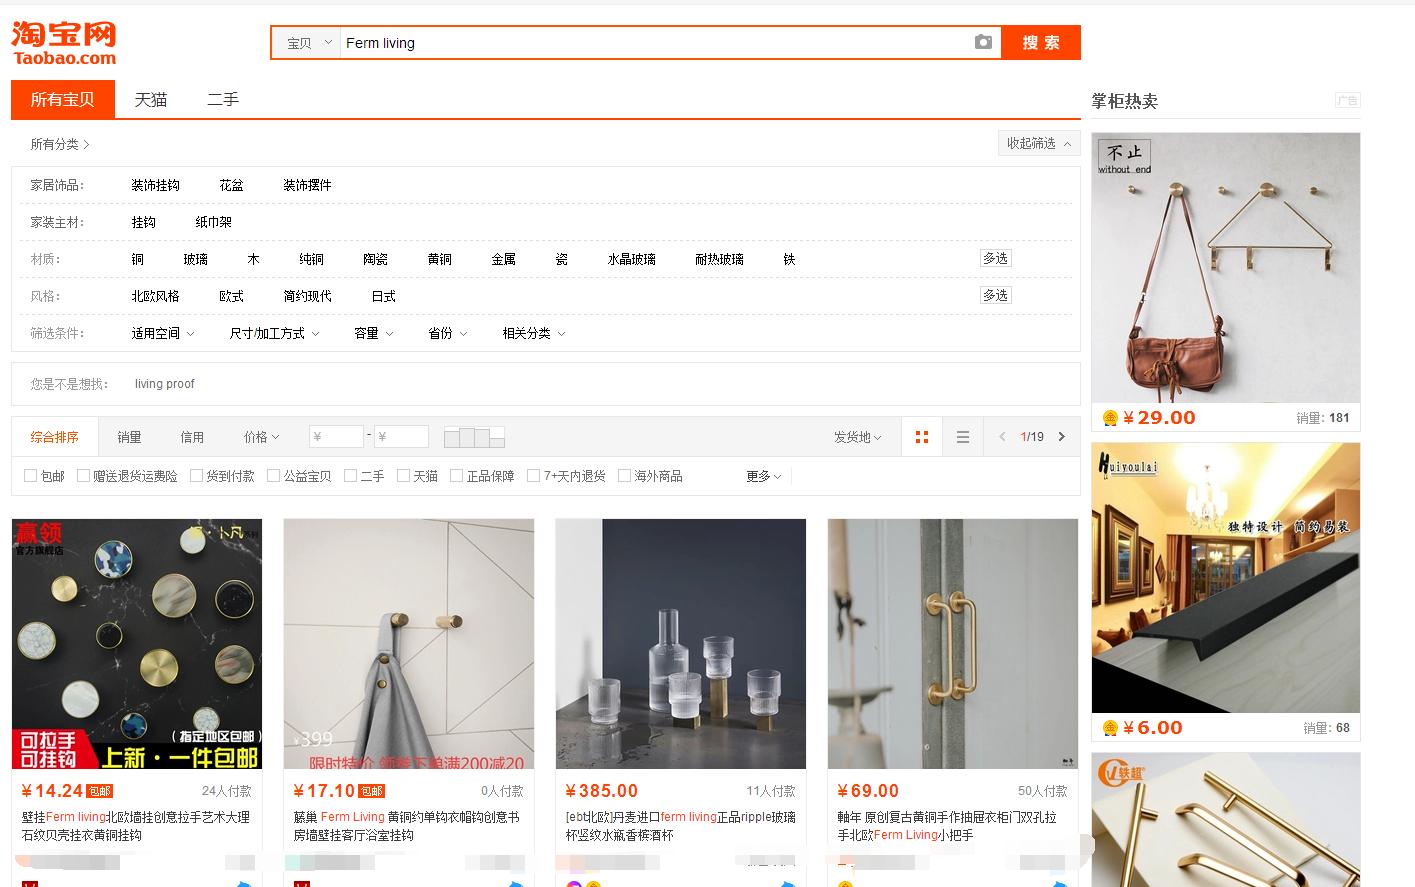Switch to grid view layout
This screenshot has width=1415, height=887.
click(x=921, y=436)
